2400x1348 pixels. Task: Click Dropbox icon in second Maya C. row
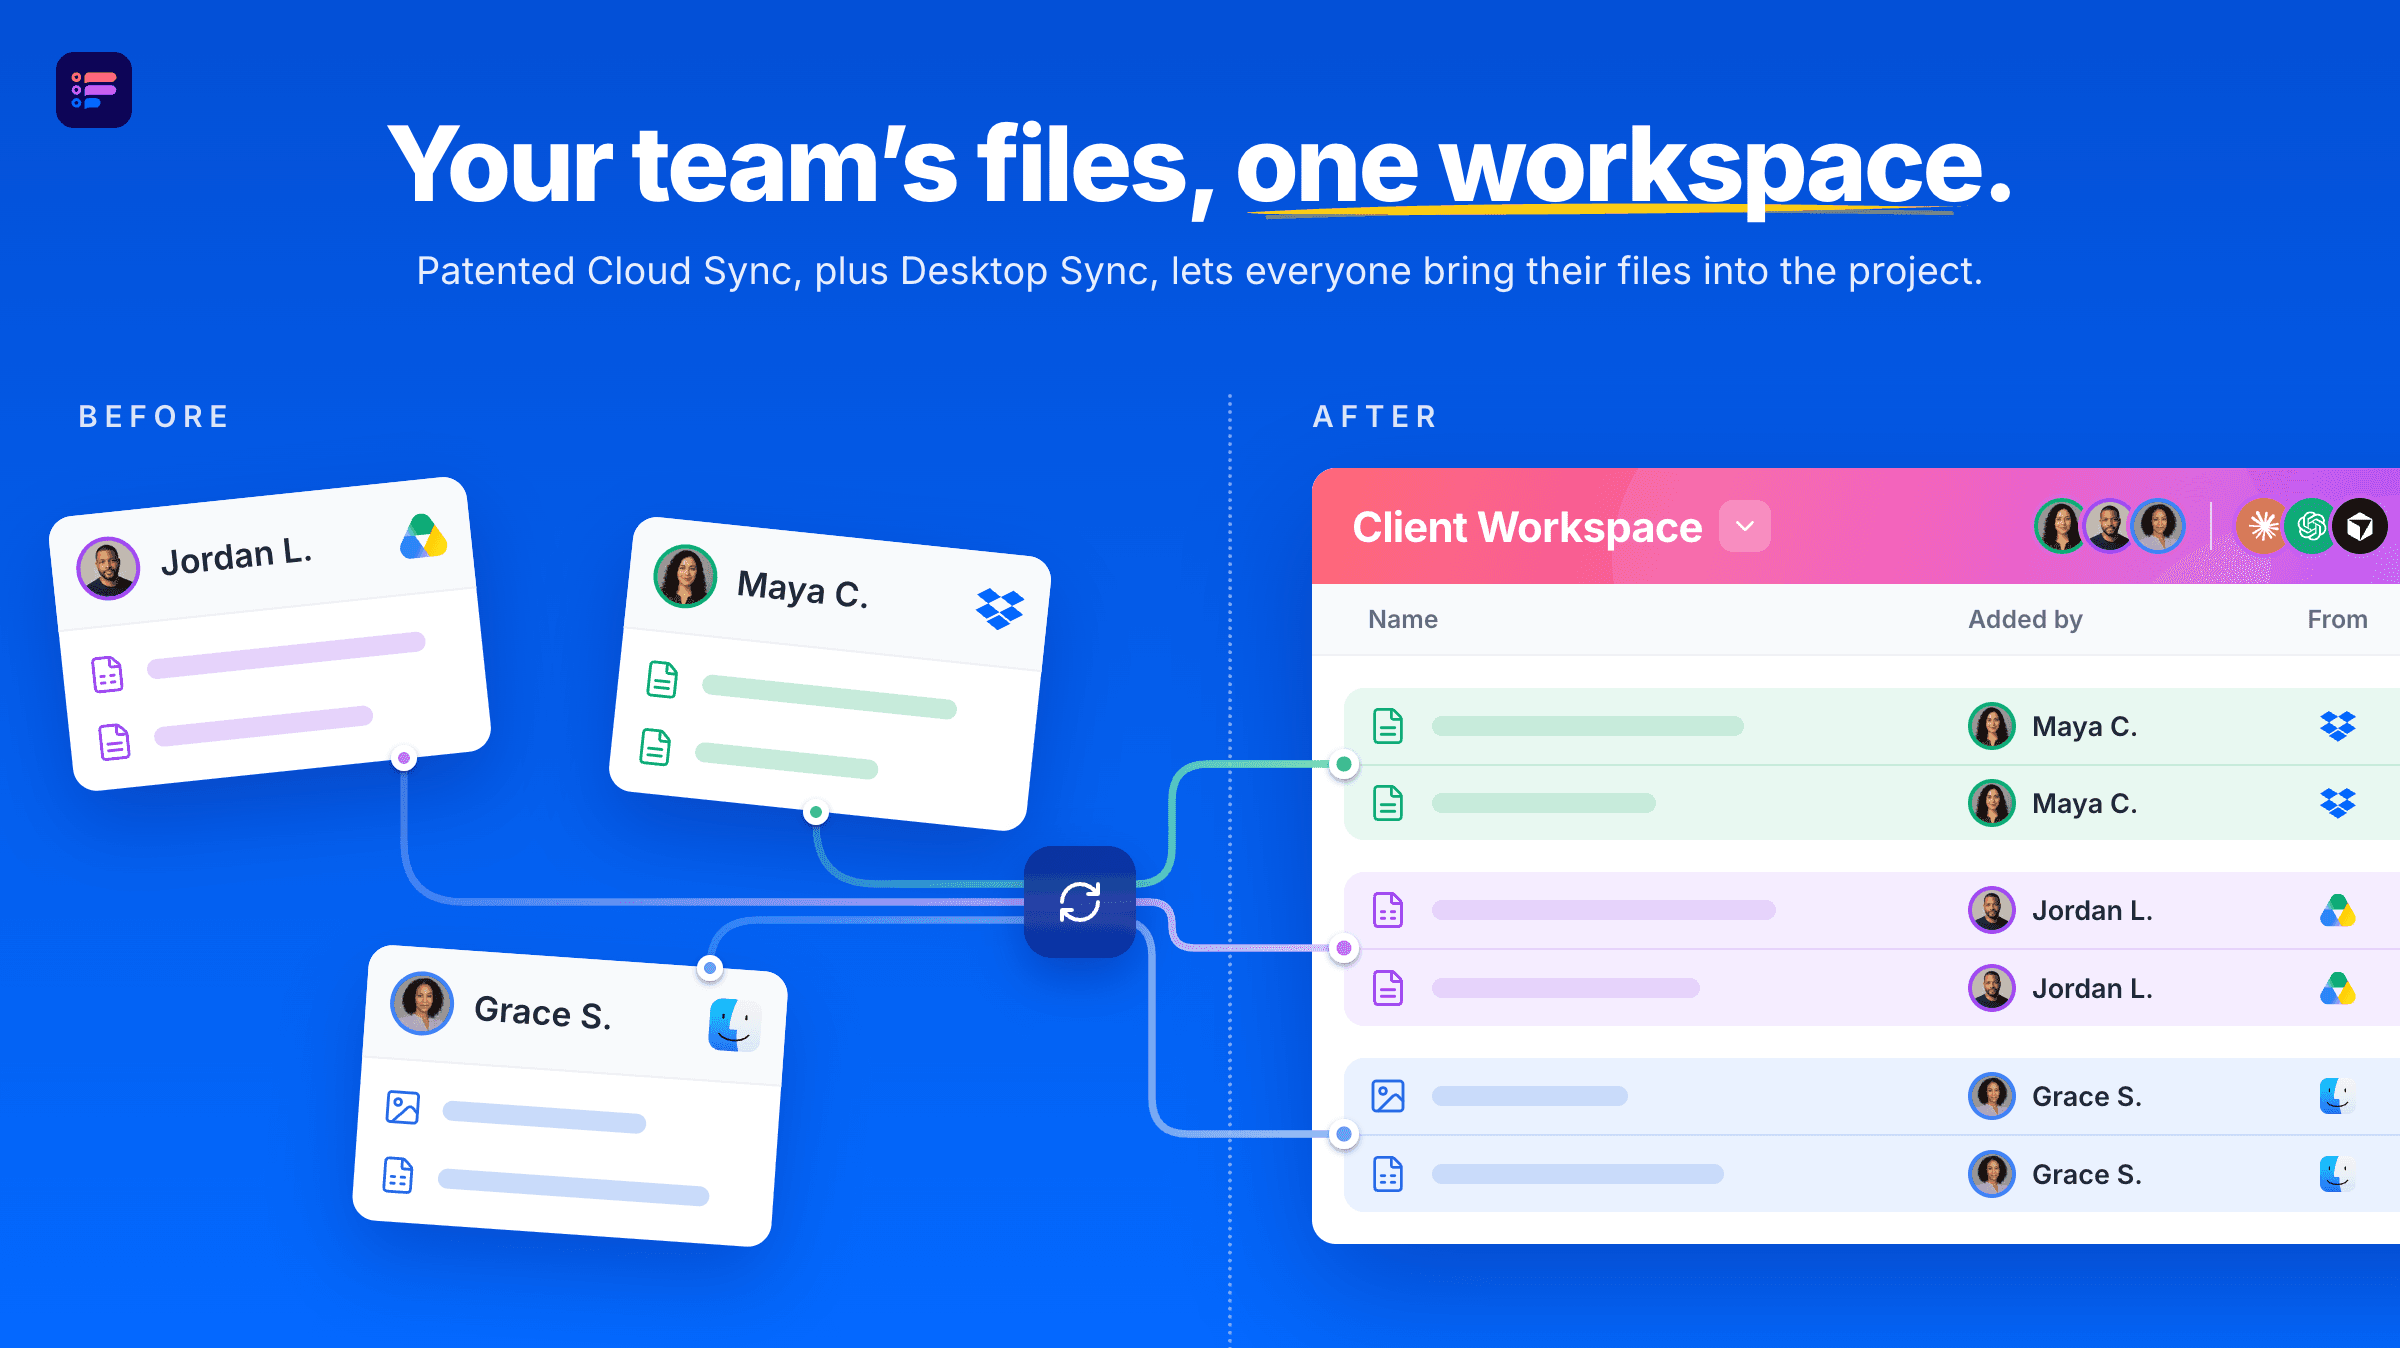[x=2338, y=803]
